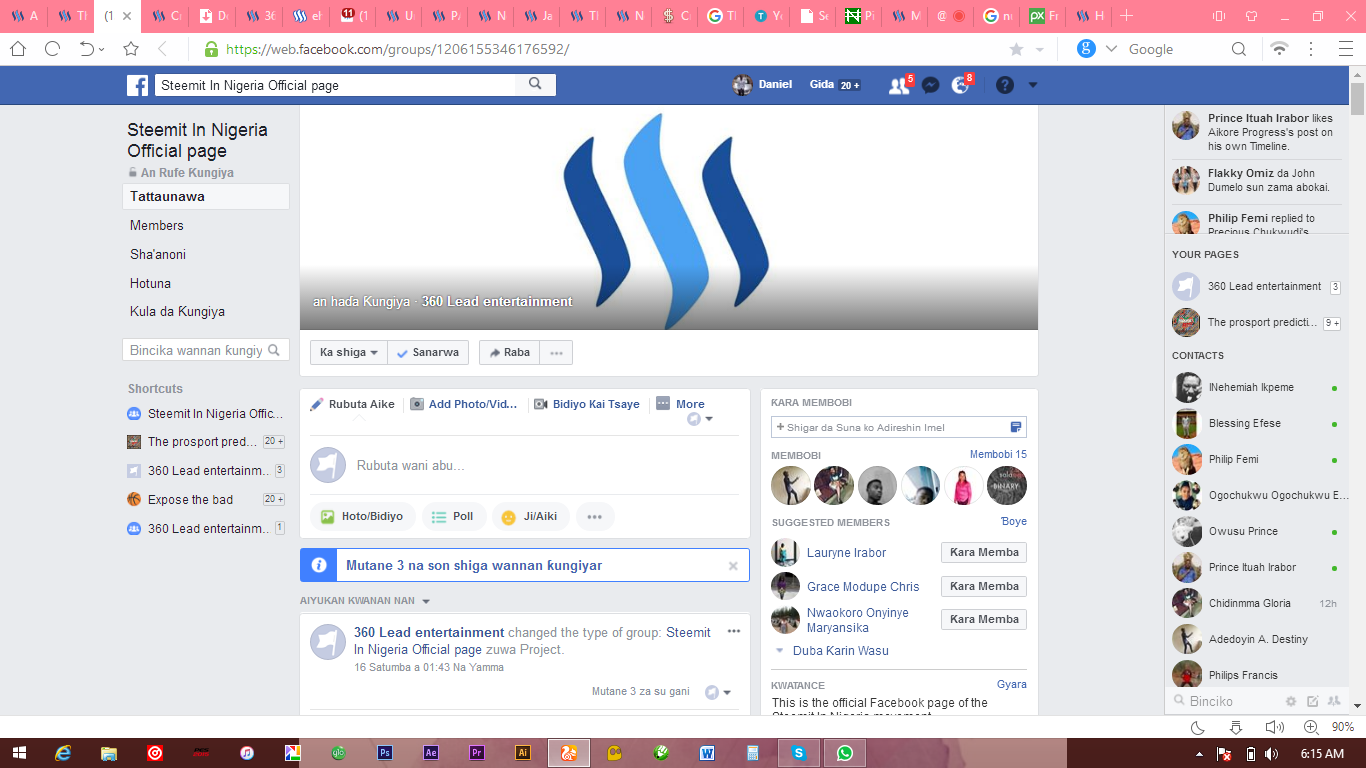The image size is (1366, 768).
Task: Click 'Kara Memba' for Nwaokoro Onyinye Maryansika
Action: pyautogui.click(x=984, y=619)
